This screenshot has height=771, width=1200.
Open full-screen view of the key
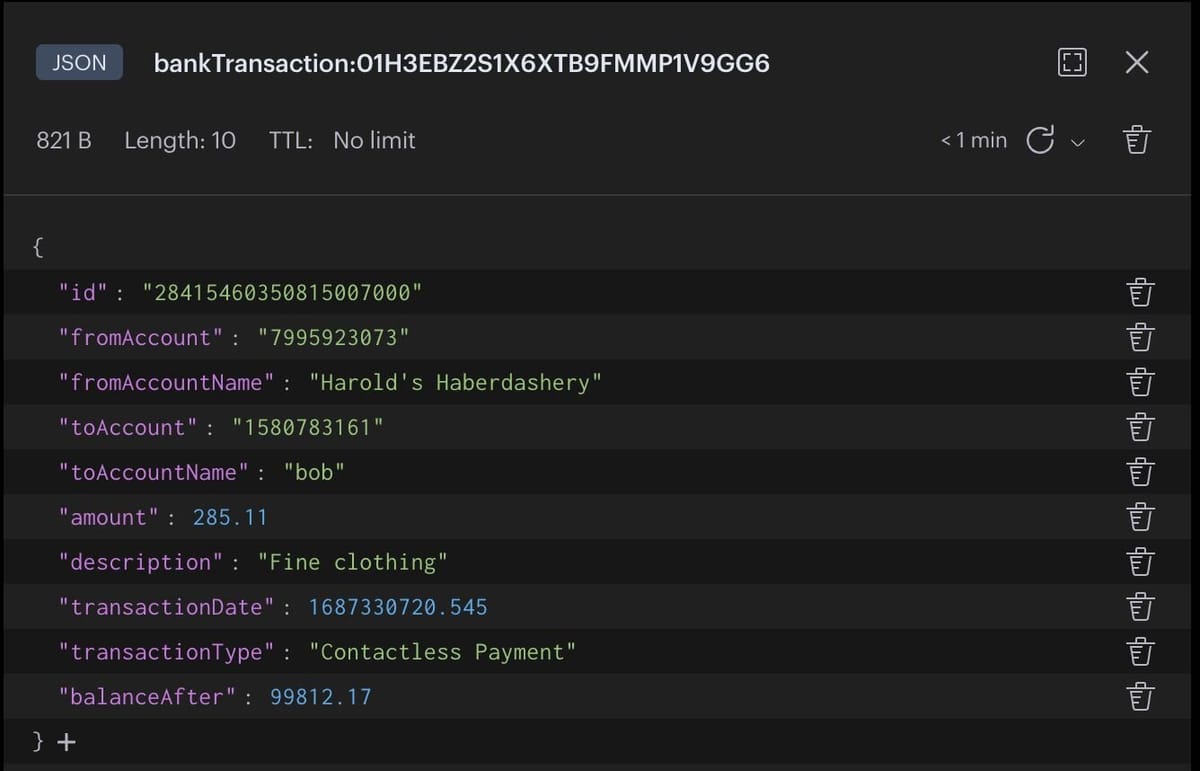[1072, 62]
